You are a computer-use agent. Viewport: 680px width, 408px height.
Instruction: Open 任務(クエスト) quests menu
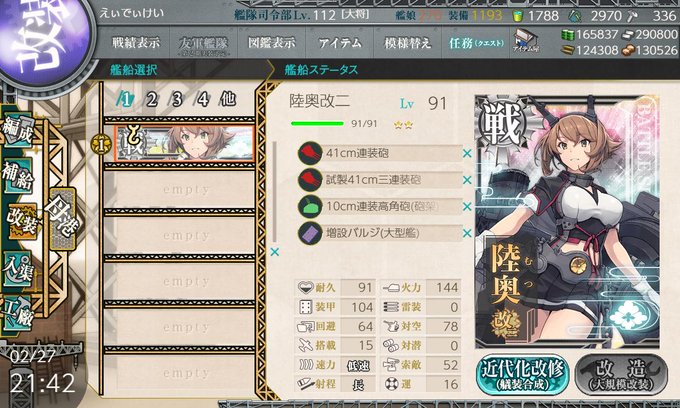[476, 43]
